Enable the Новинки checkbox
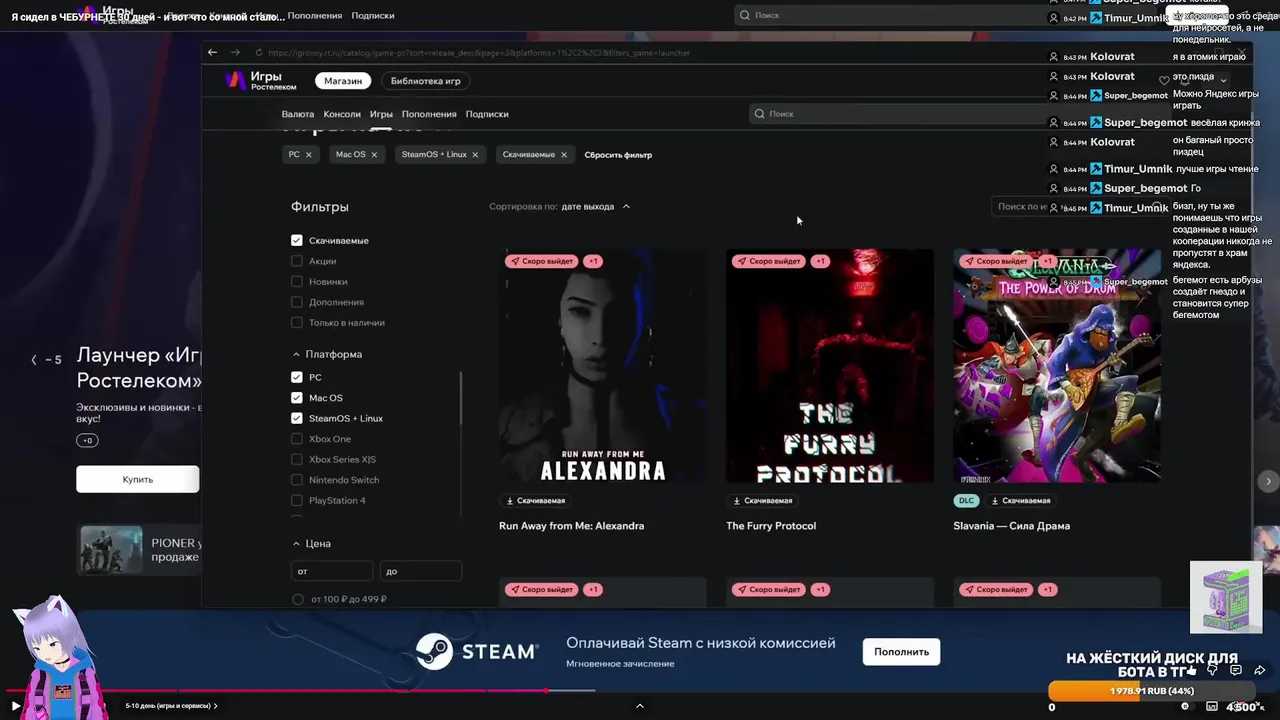The height and width of the screenshot is (720, 1280). click(297, 281)
